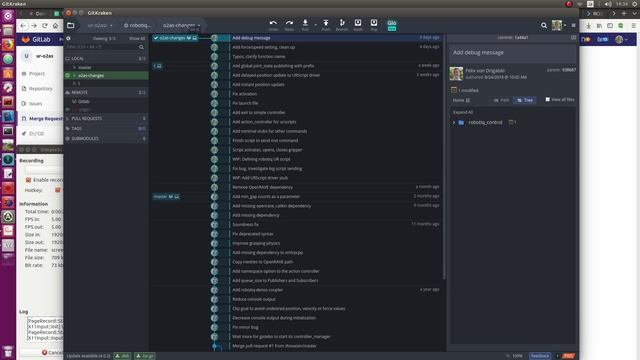Expand the TAGS section
Viewport: 640px width, 360px height.
106,129
